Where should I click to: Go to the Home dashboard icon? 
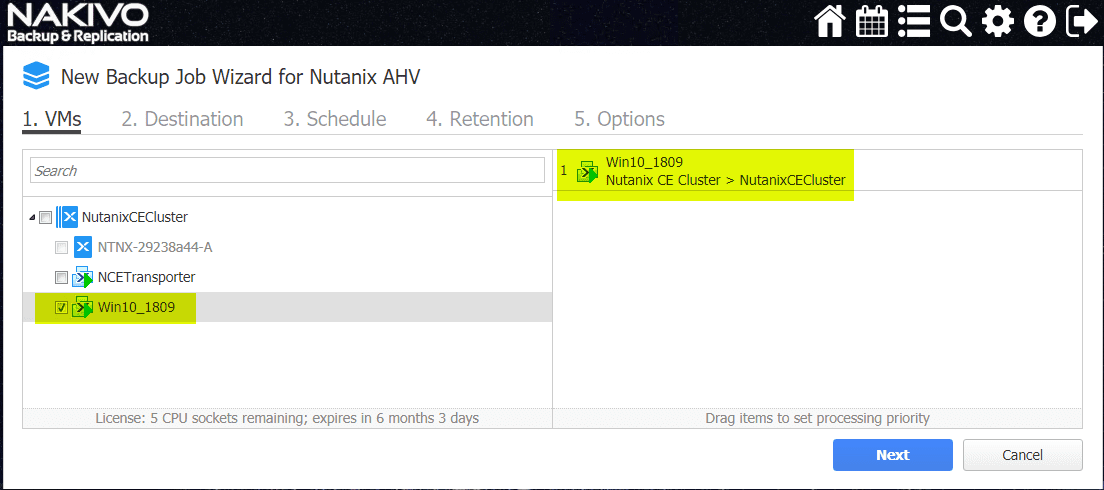pos(830,21)
